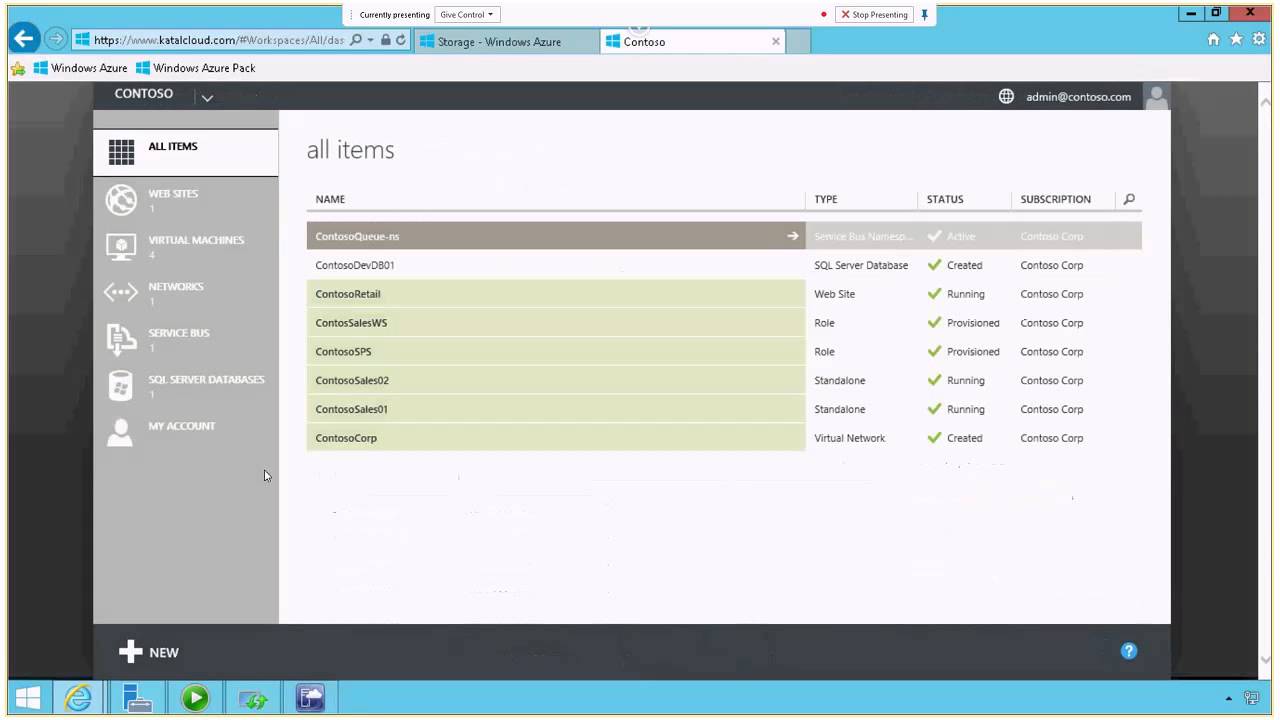Click the browser Favorites star icon
The height and width of the screenshot is (720, 1280).
click(x=1236, y=39)
